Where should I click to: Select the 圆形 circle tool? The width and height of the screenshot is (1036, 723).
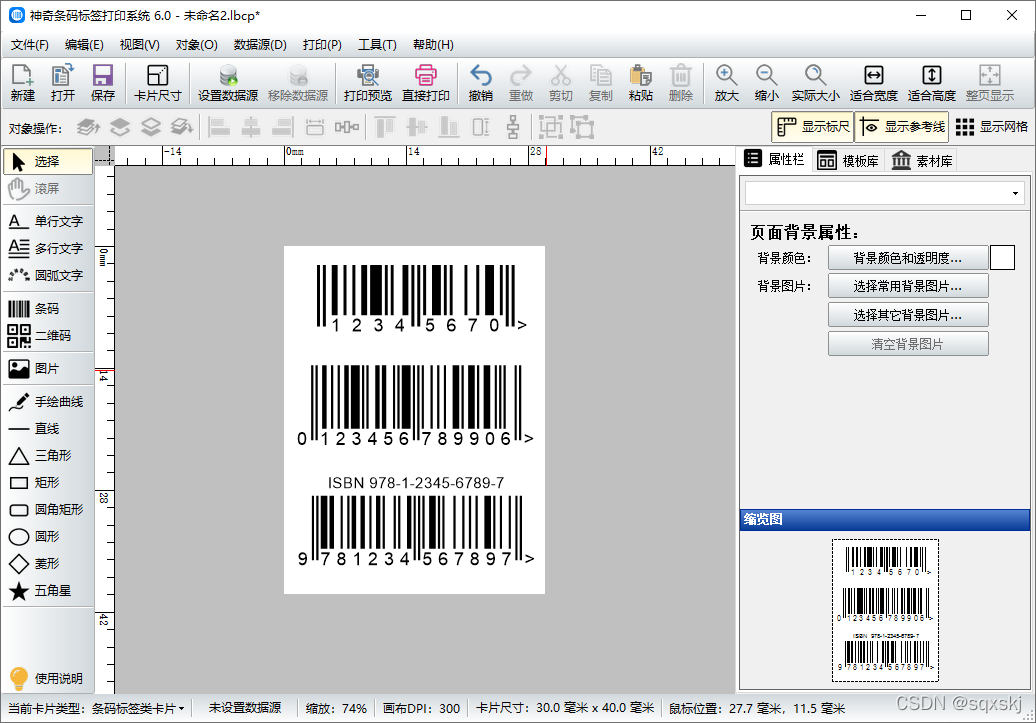(x=48, y=537)
